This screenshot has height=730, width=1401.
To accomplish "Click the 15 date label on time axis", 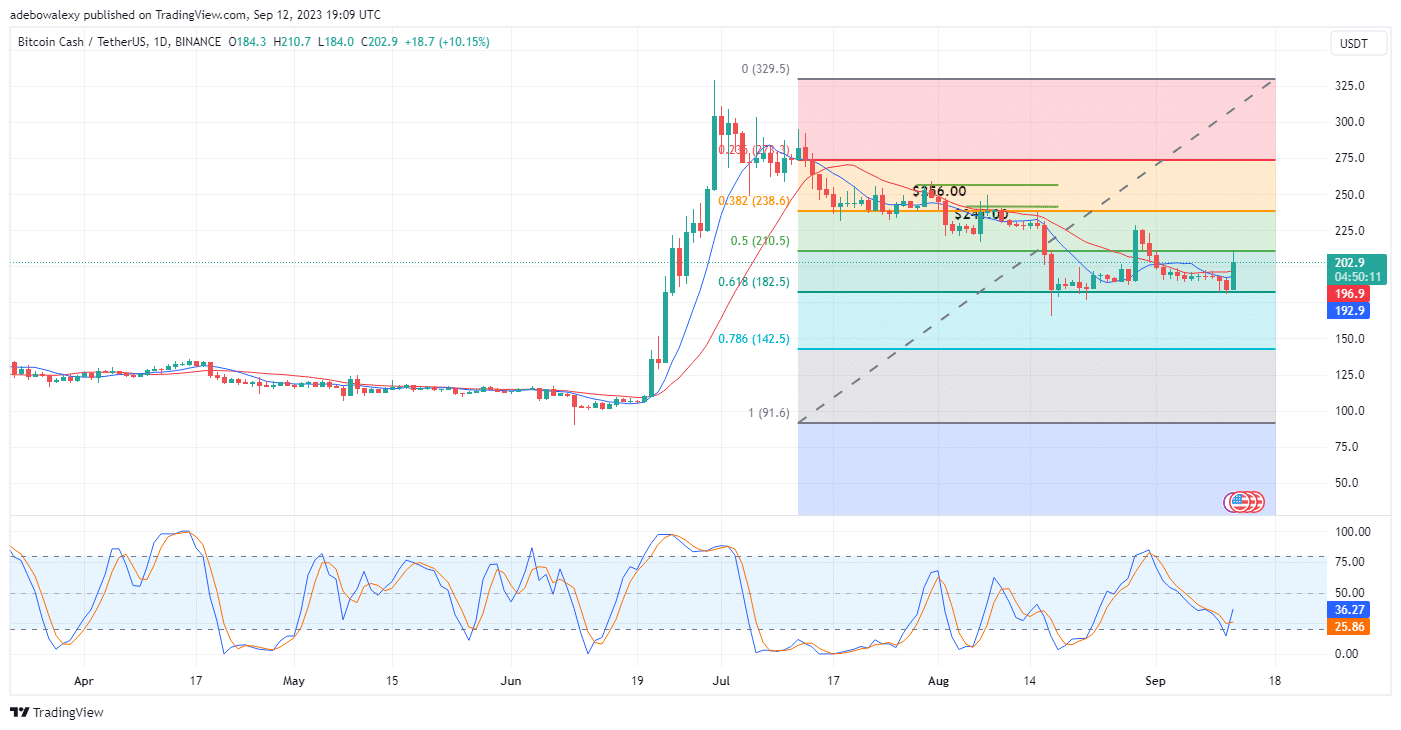I will [x=391, y=681].
